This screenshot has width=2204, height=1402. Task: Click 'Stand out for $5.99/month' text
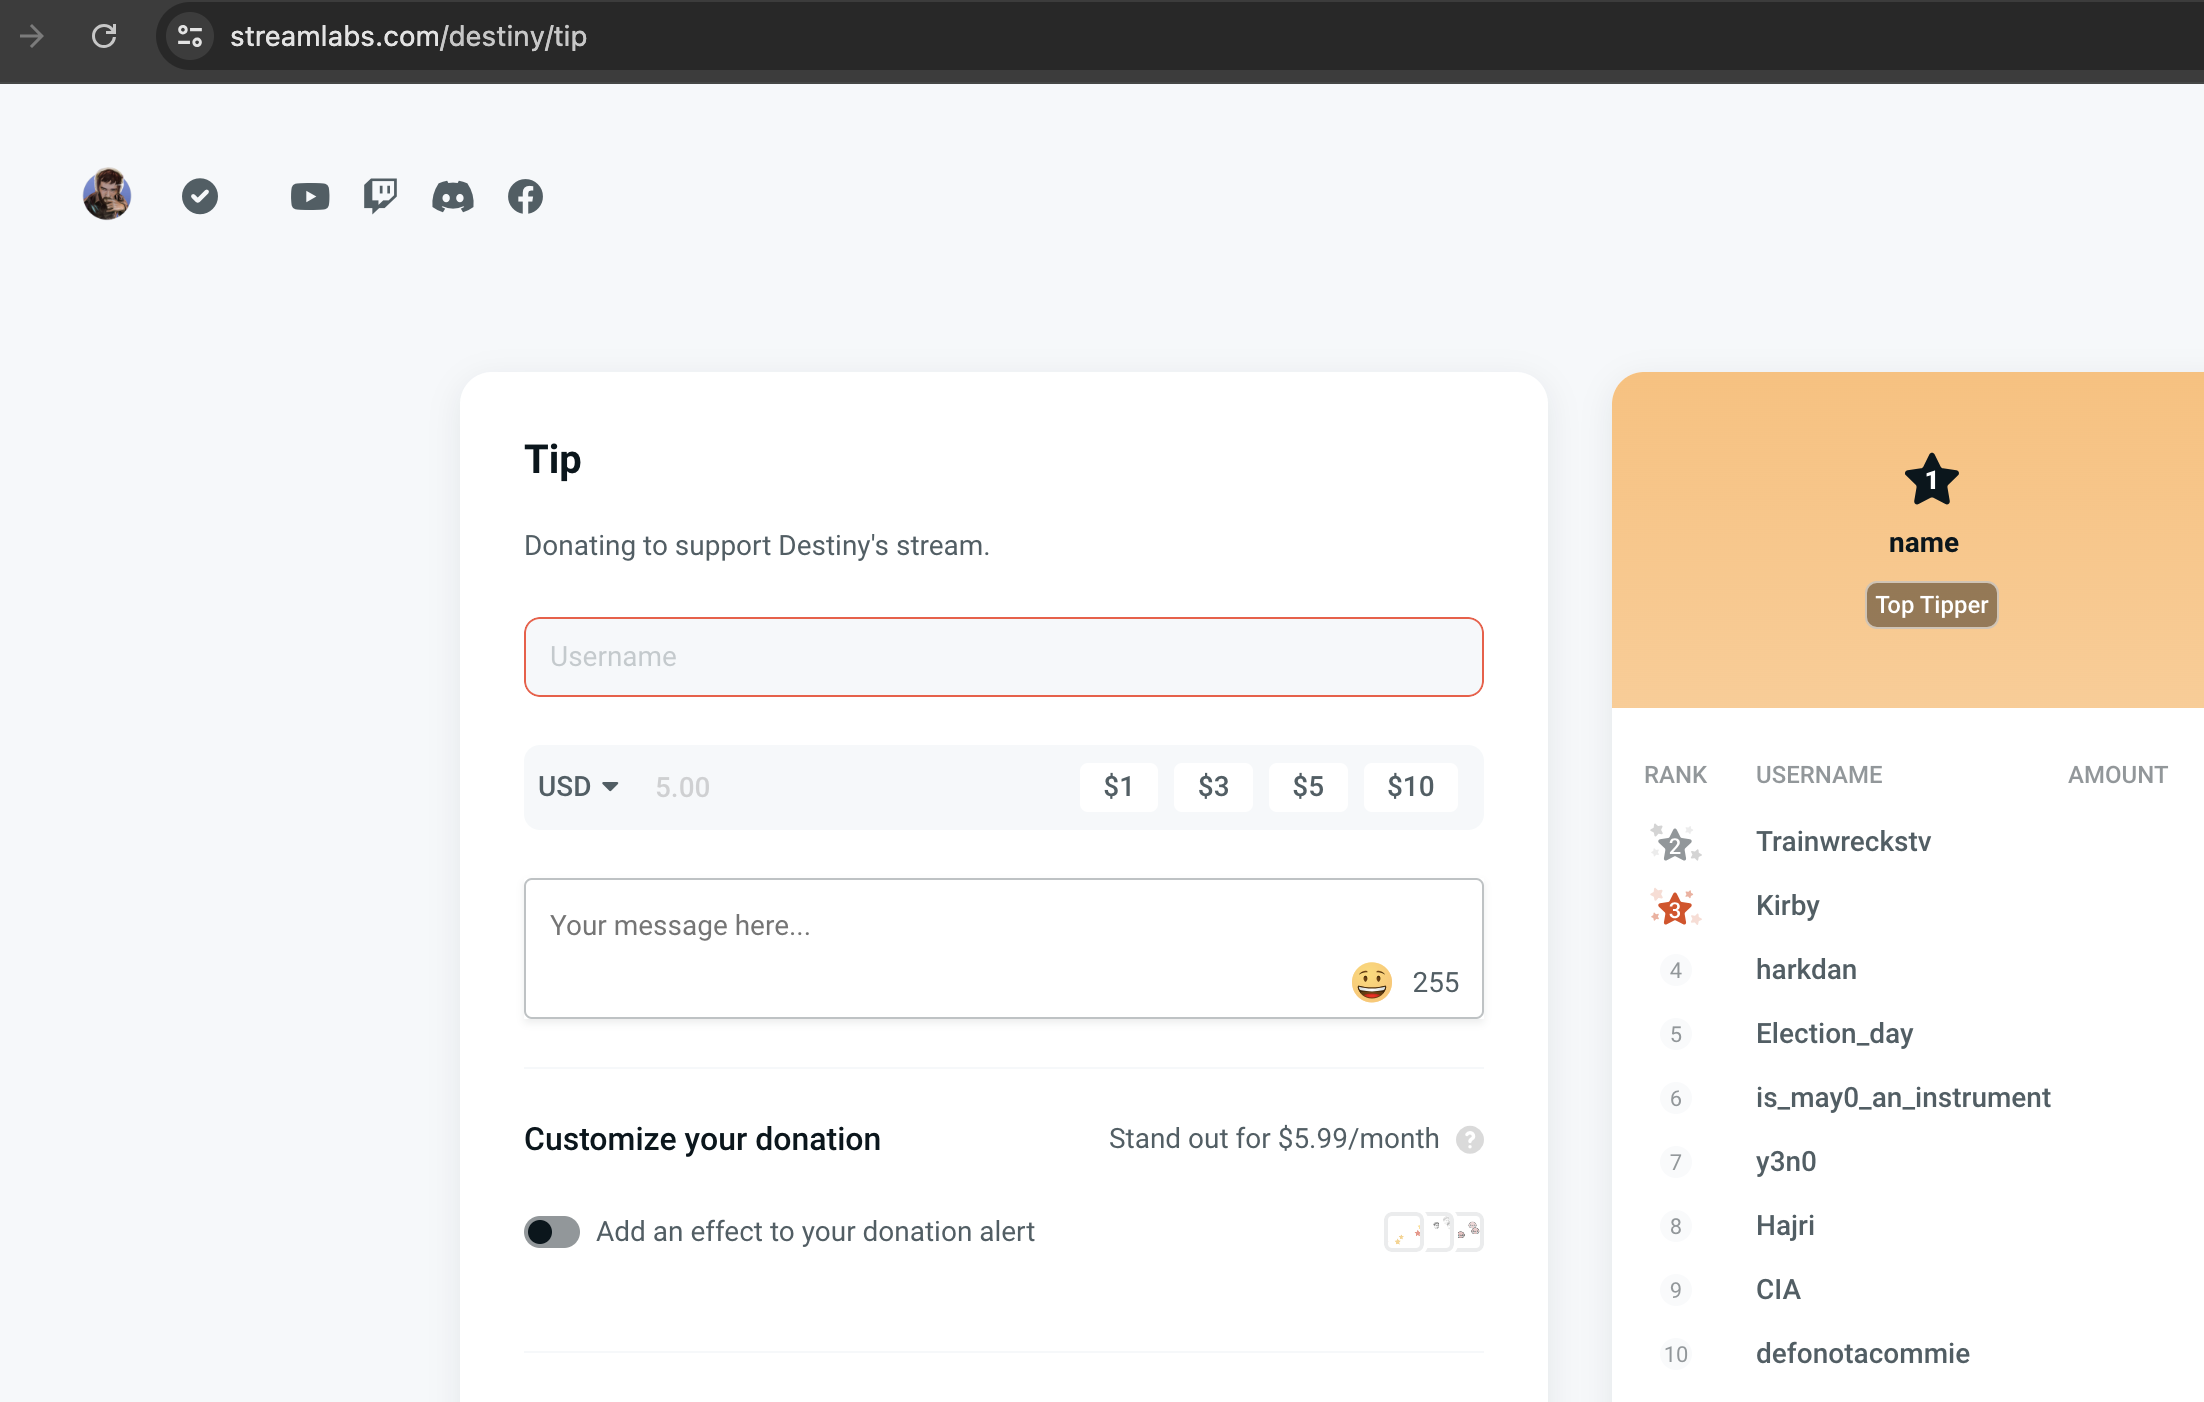1274,1139
